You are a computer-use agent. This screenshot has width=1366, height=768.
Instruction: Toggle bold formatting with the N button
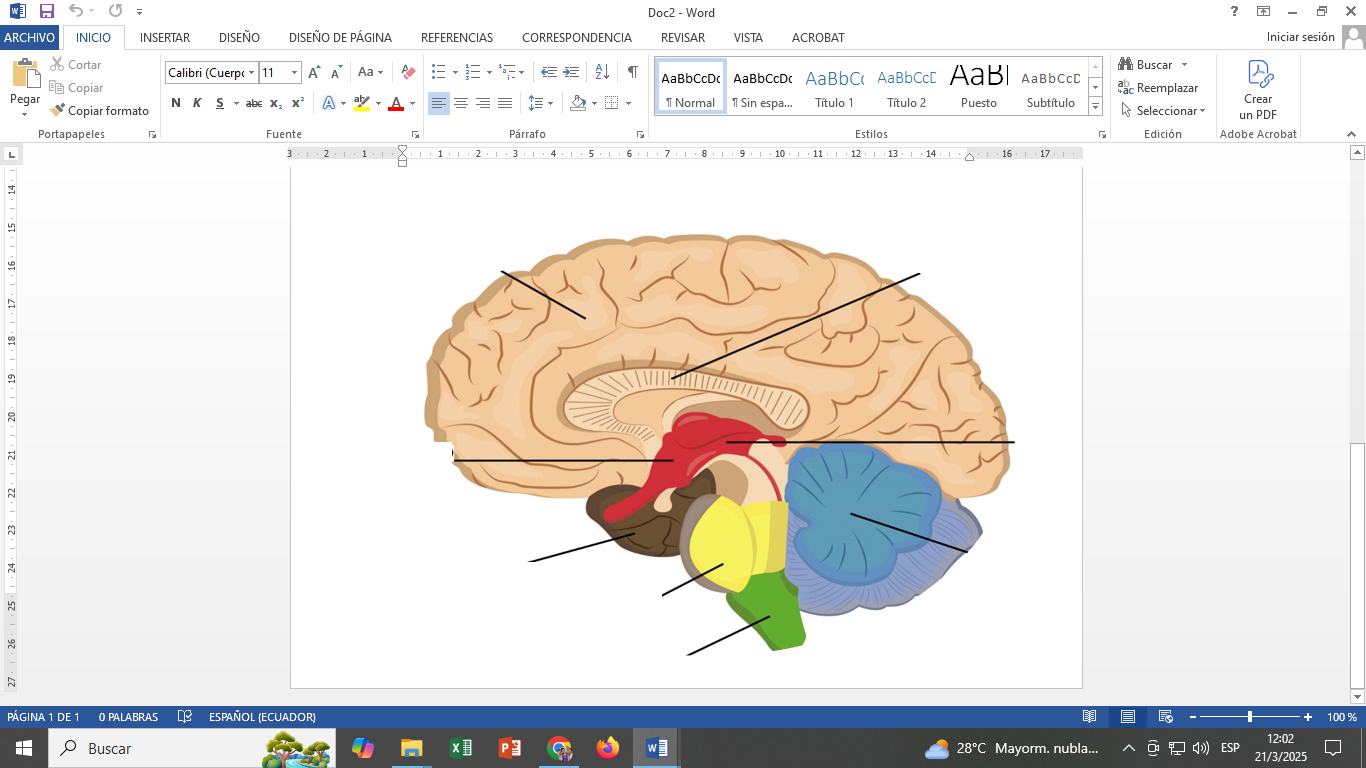176,103
